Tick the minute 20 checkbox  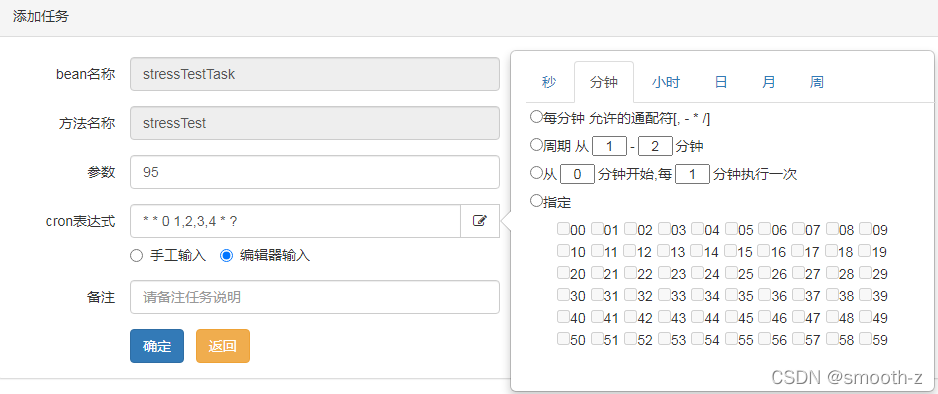564,273
